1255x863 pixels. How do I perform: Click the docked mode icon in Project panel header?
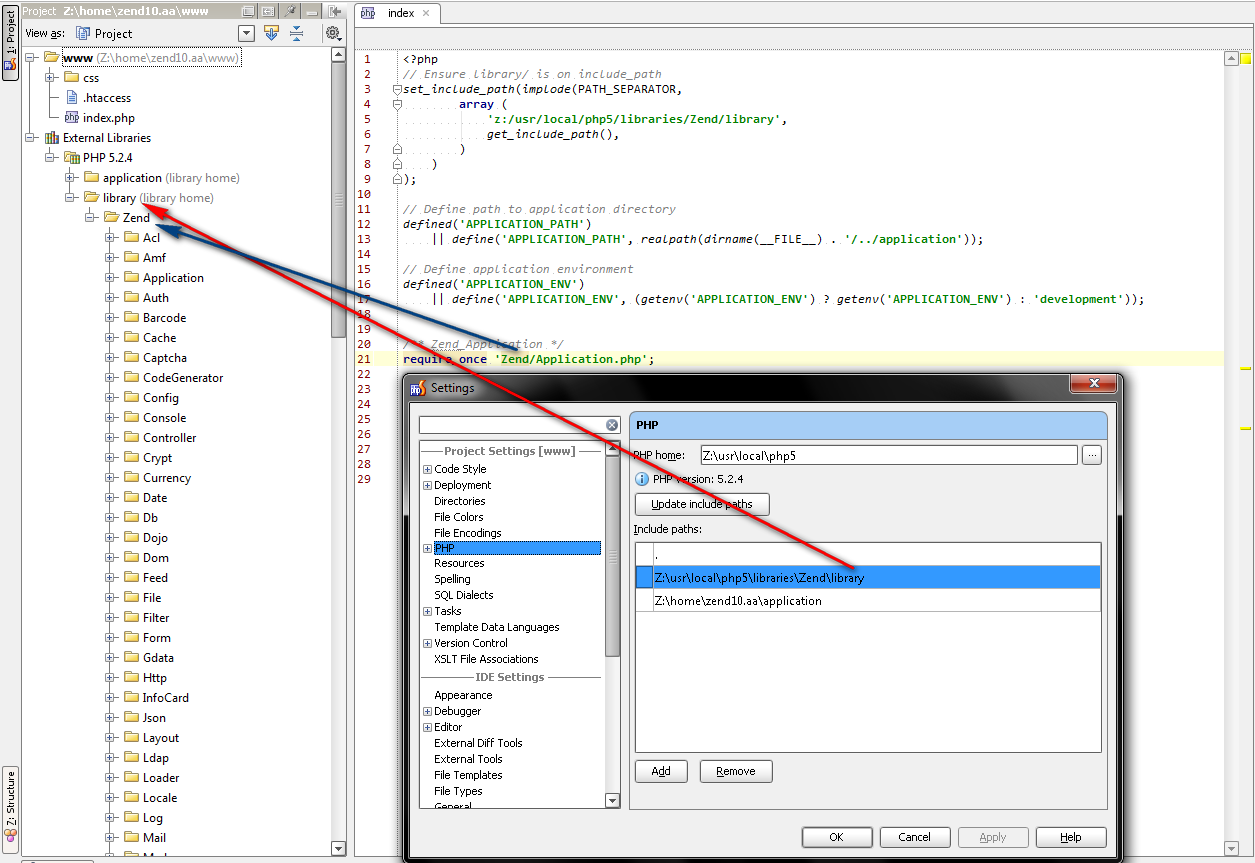(x=268, y=10)
